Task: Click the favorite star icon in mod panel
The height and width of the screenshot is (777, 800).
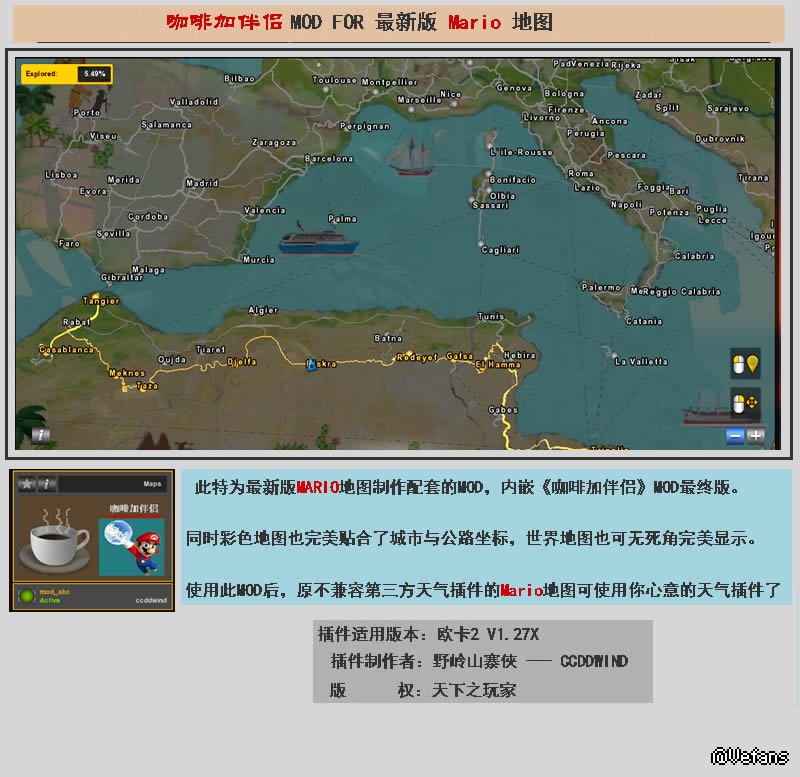Action: [x=26, y=483]
